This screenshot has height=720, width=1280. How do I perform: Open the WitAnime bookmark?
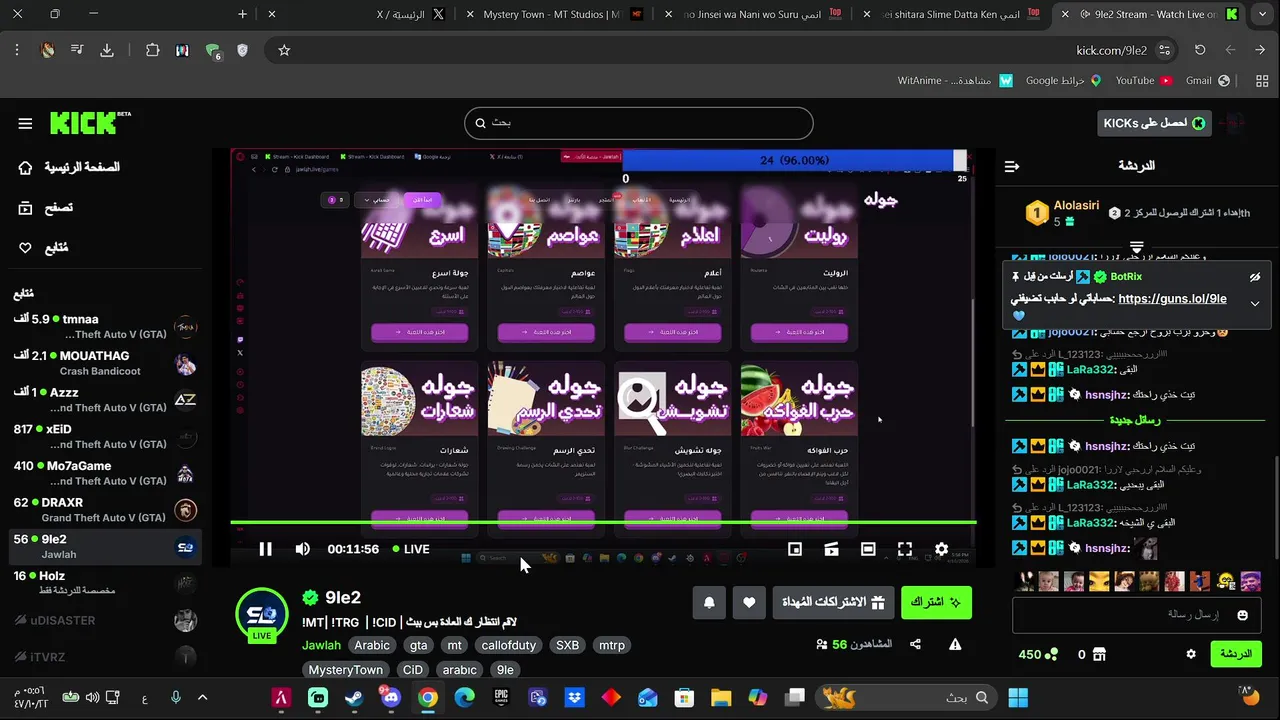(955, 80)
